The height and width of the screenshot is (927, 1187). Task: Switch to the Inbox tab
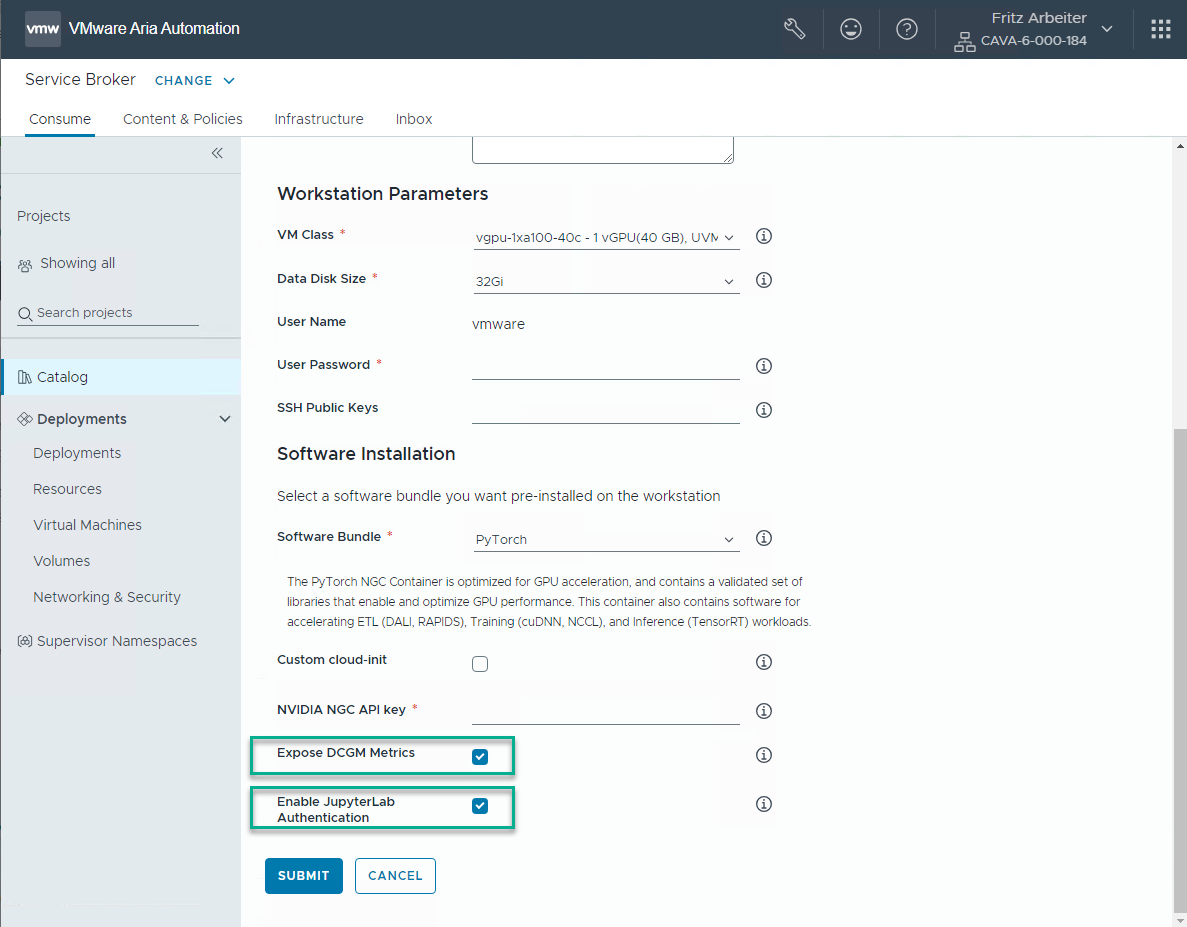coord(414,119)
